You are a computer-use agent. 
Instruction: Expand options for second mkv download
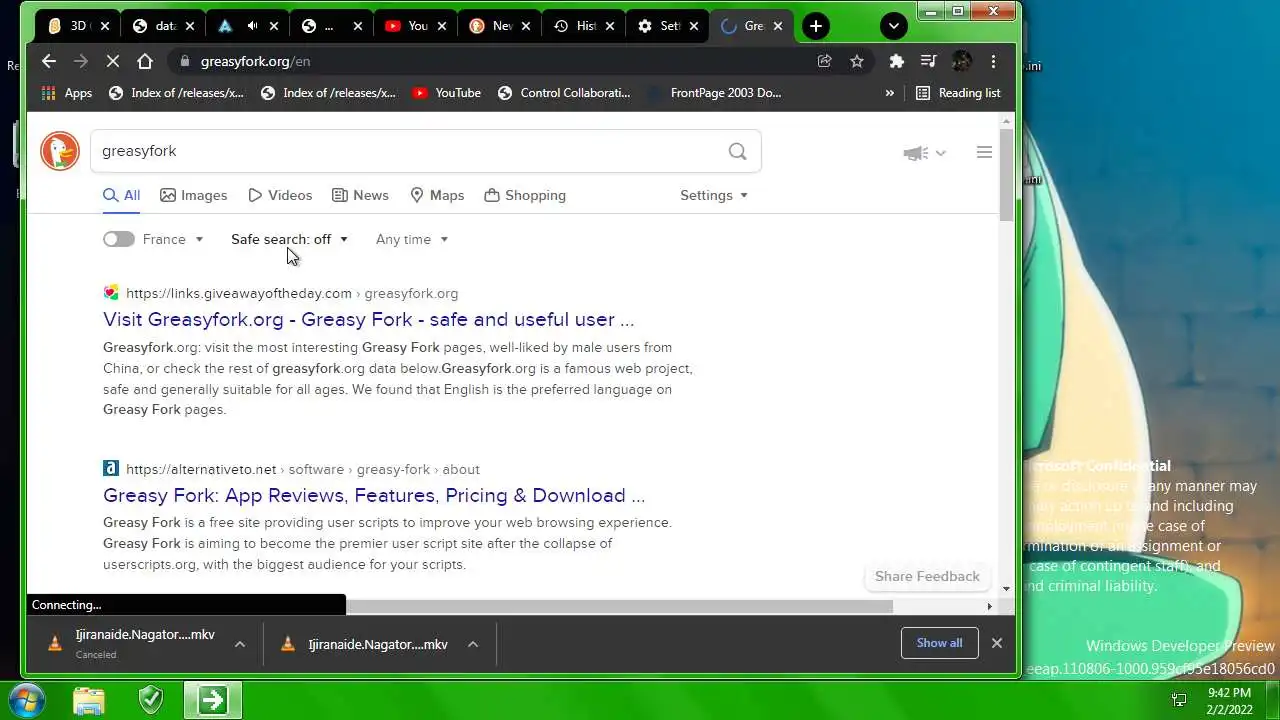473,644
